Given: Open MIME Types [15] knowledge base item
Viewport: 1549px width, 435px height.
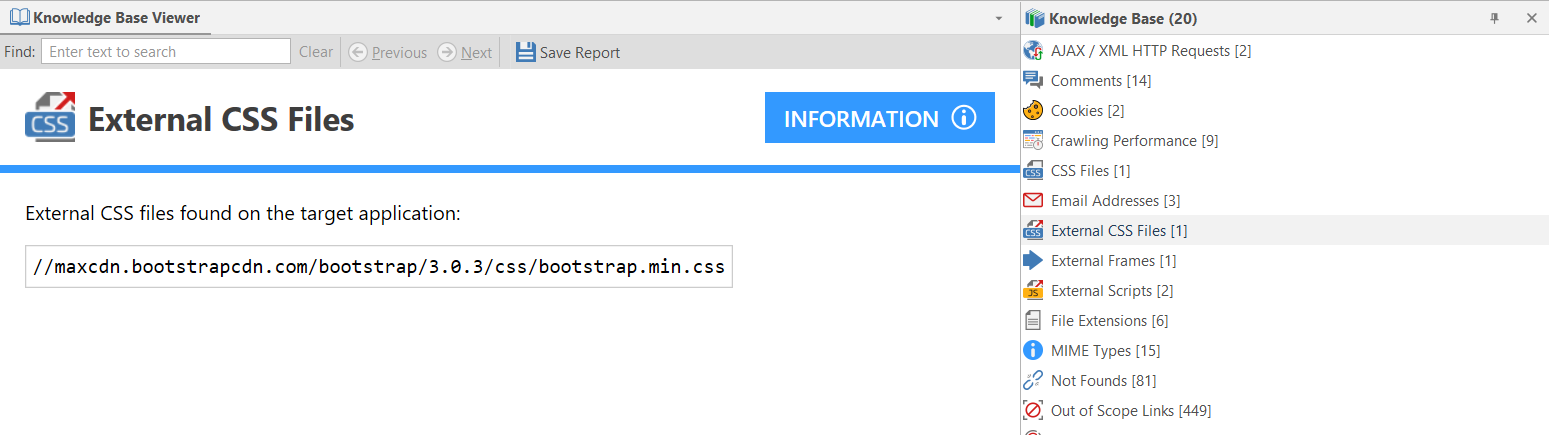Looking at the screenshot, I should coord(1105,351).
